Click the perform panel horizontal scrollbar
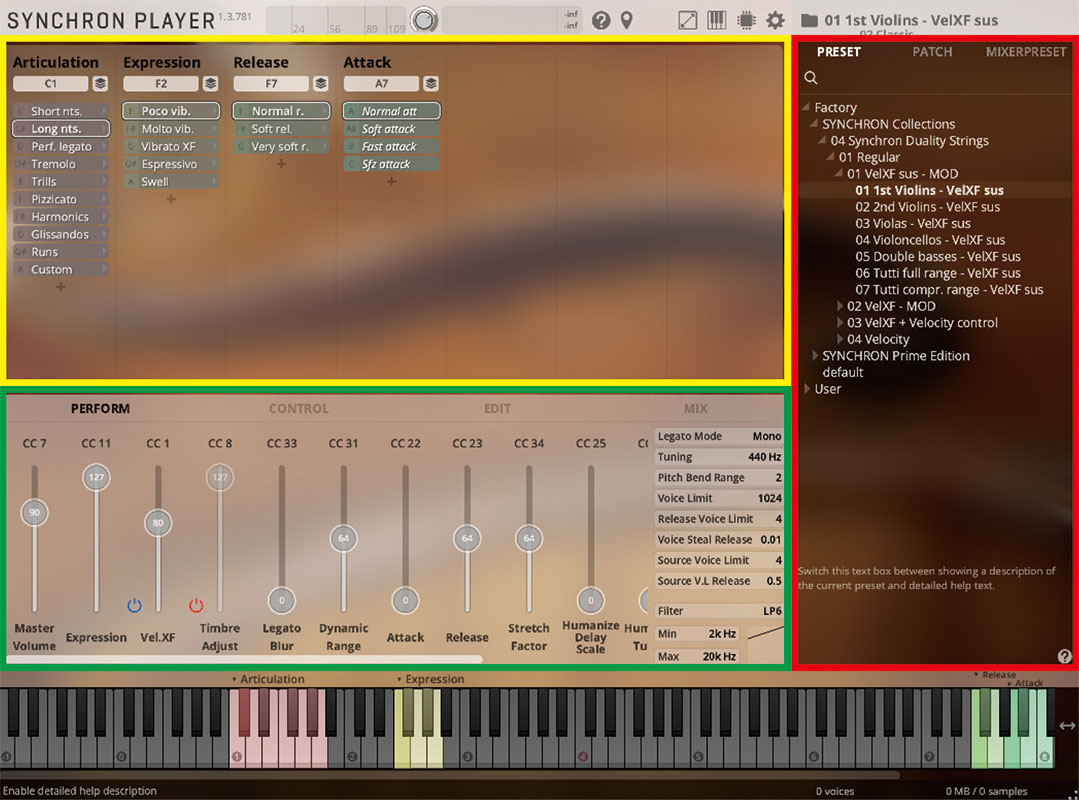The width and height of the screenshot is (1079, 800). 244,660
